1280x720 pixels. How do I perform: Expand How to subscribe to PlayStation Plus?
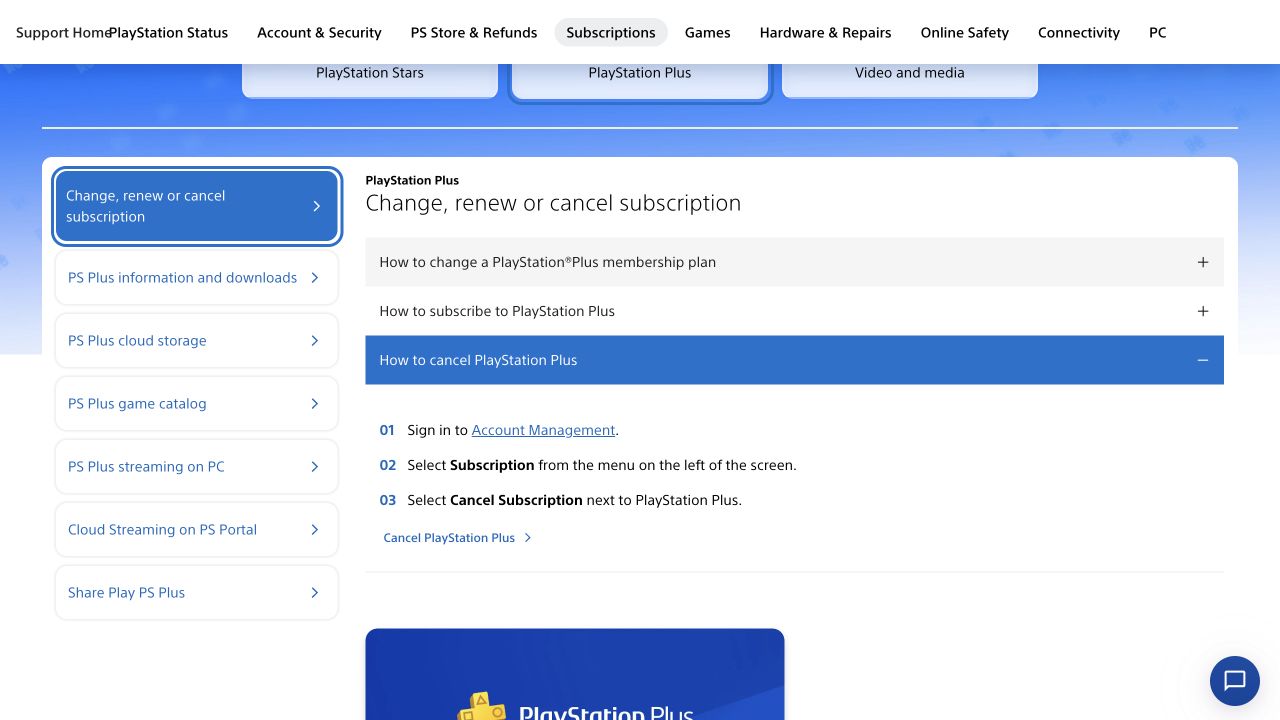point(794,311)
